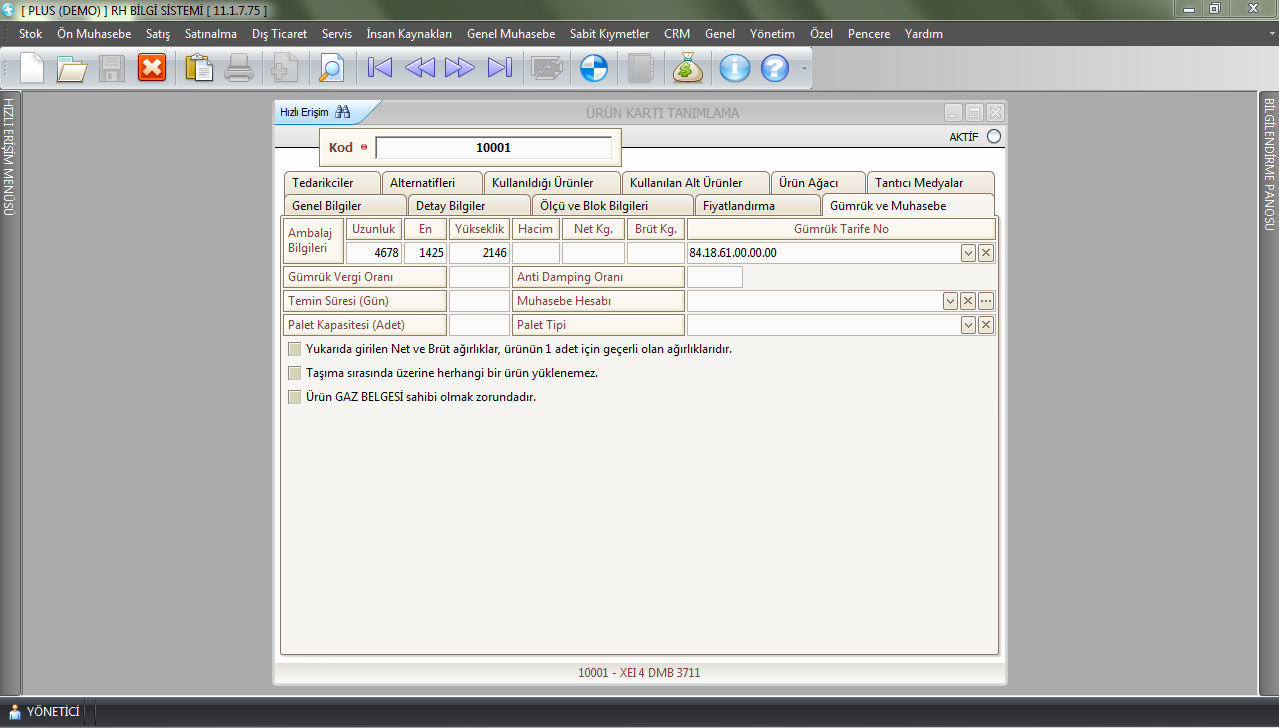Tick the no stacking during transport checkbox
Viewport: 1279px width, 728px height.
coord(295,373)
